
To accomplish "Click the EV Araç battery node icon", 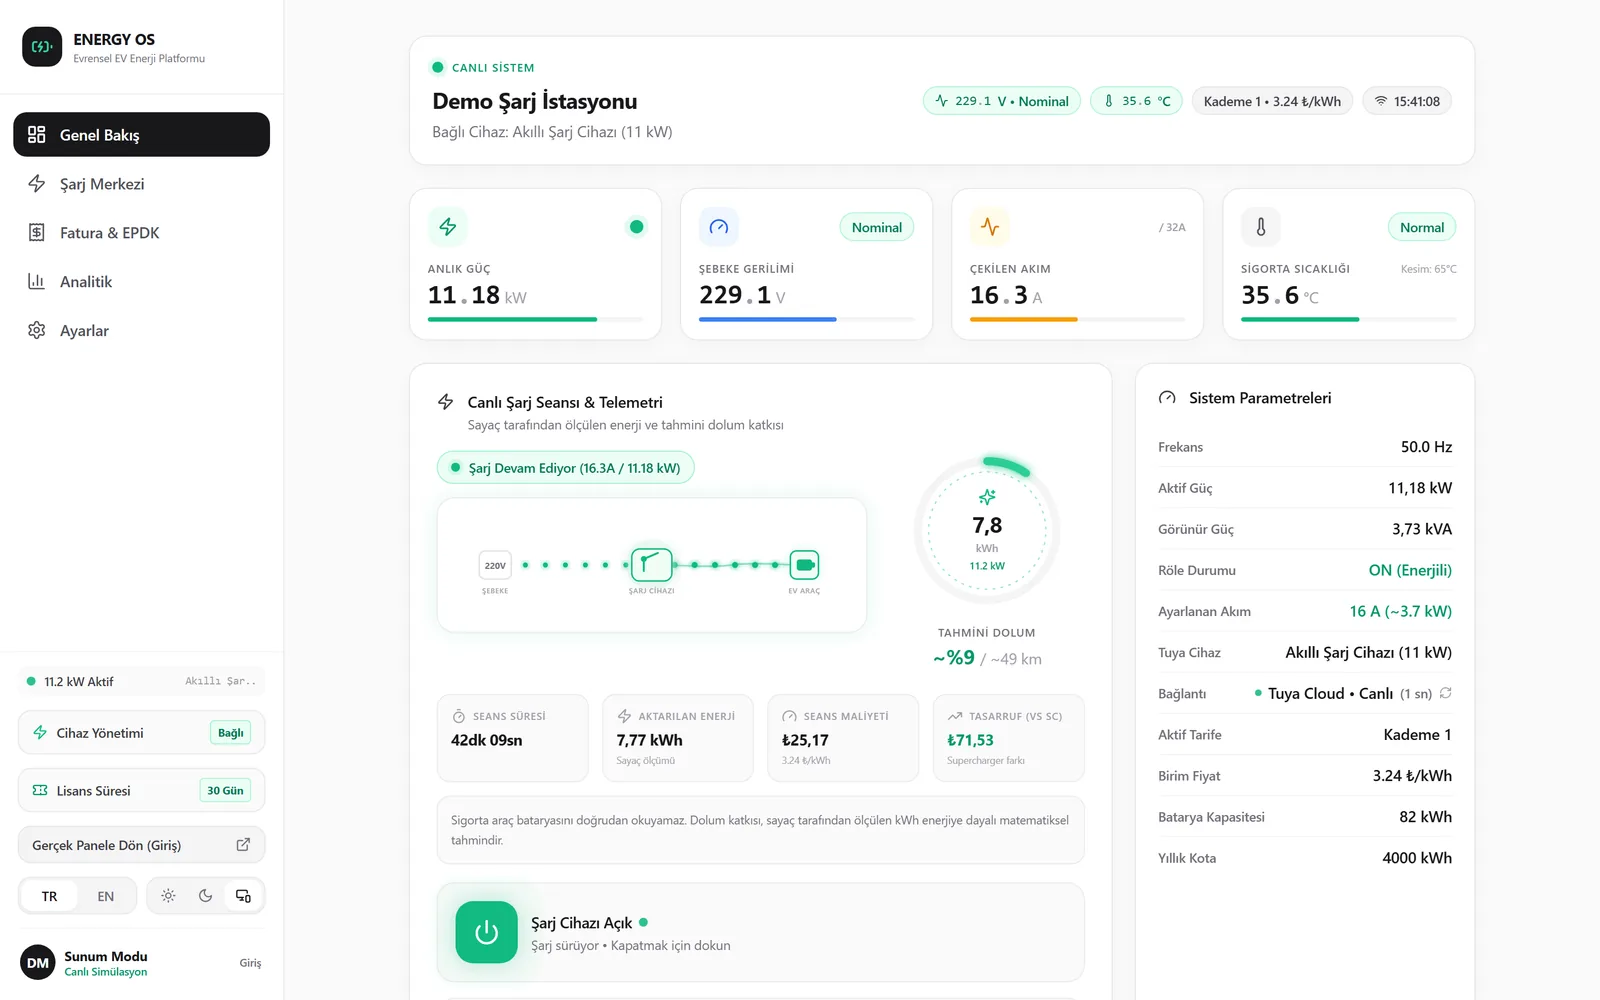I will 804,565.
